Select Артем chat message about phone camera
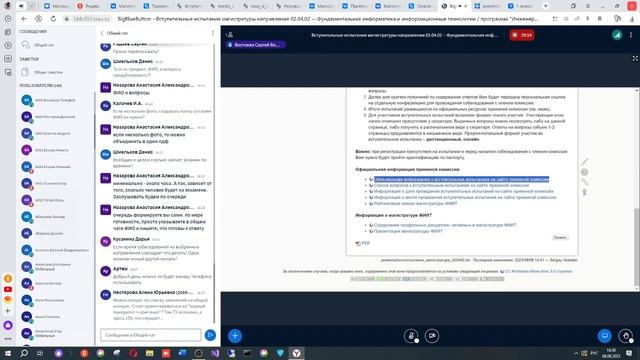 coord(156,276)
